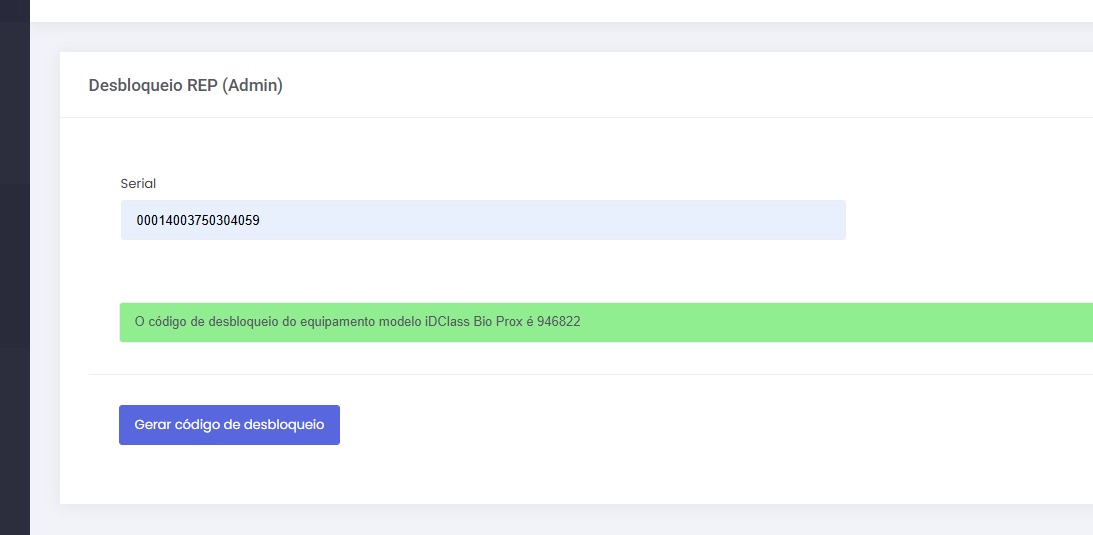Click the Serial input field
The image size is (1093, 535).
point(482,220)
